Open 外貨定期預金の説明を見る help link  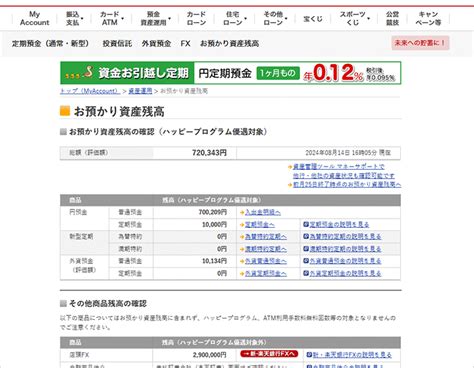point(345,273)
